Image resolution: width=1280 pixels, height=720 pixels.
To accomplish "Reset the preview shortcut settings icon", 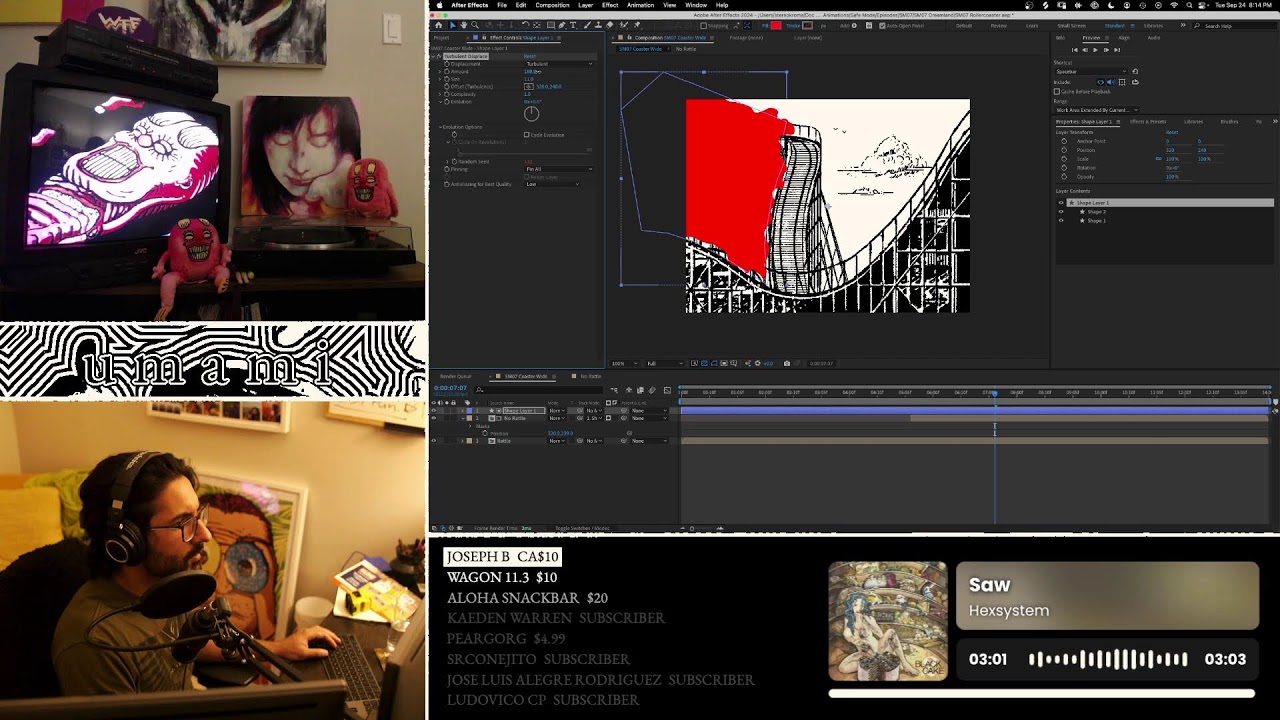I will pyautogui.click(x=1135, y=72).
